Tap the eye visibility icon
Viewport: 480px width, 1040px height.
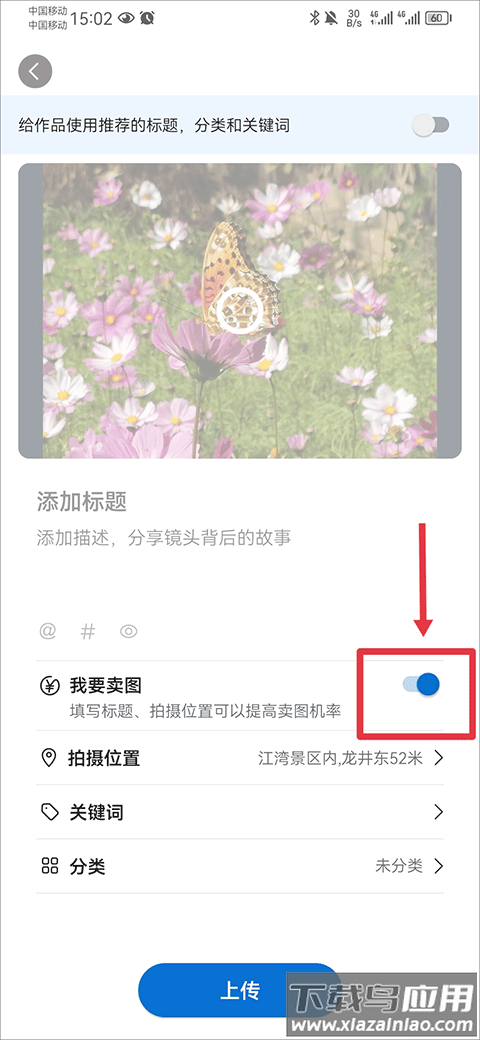129,631
